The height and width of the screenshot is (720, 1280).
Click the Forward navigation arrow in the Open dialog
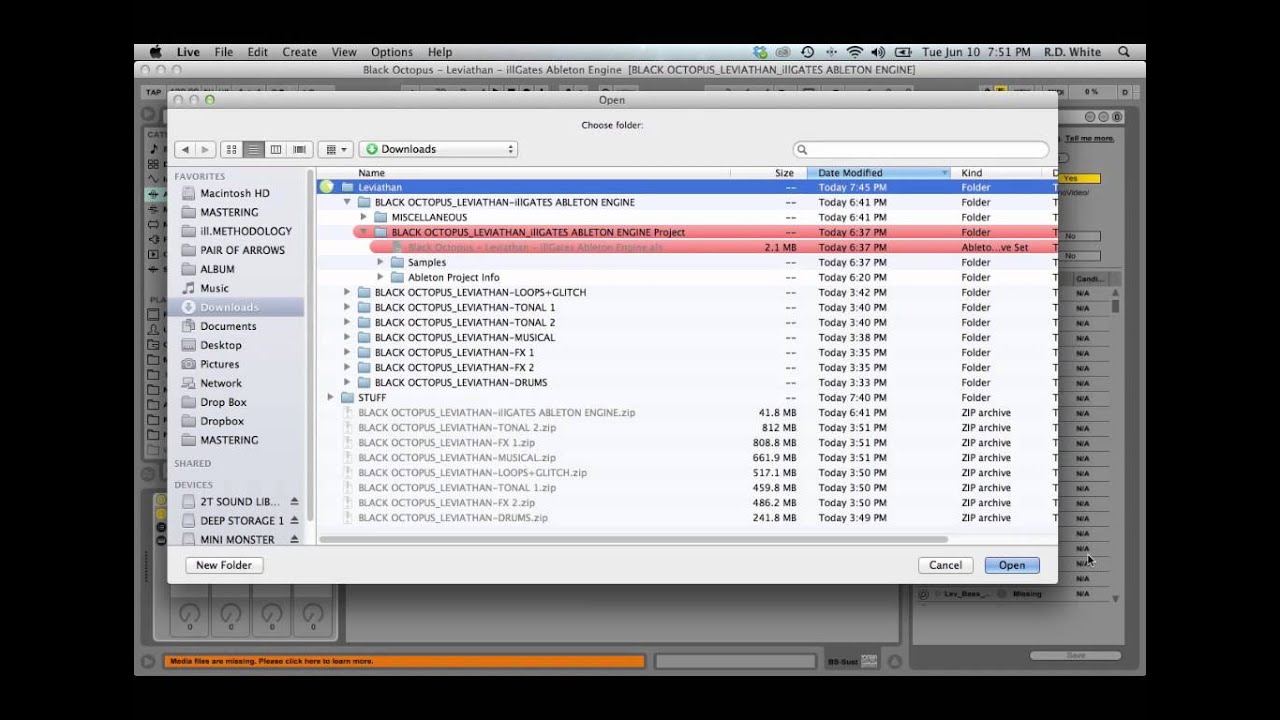206,149
